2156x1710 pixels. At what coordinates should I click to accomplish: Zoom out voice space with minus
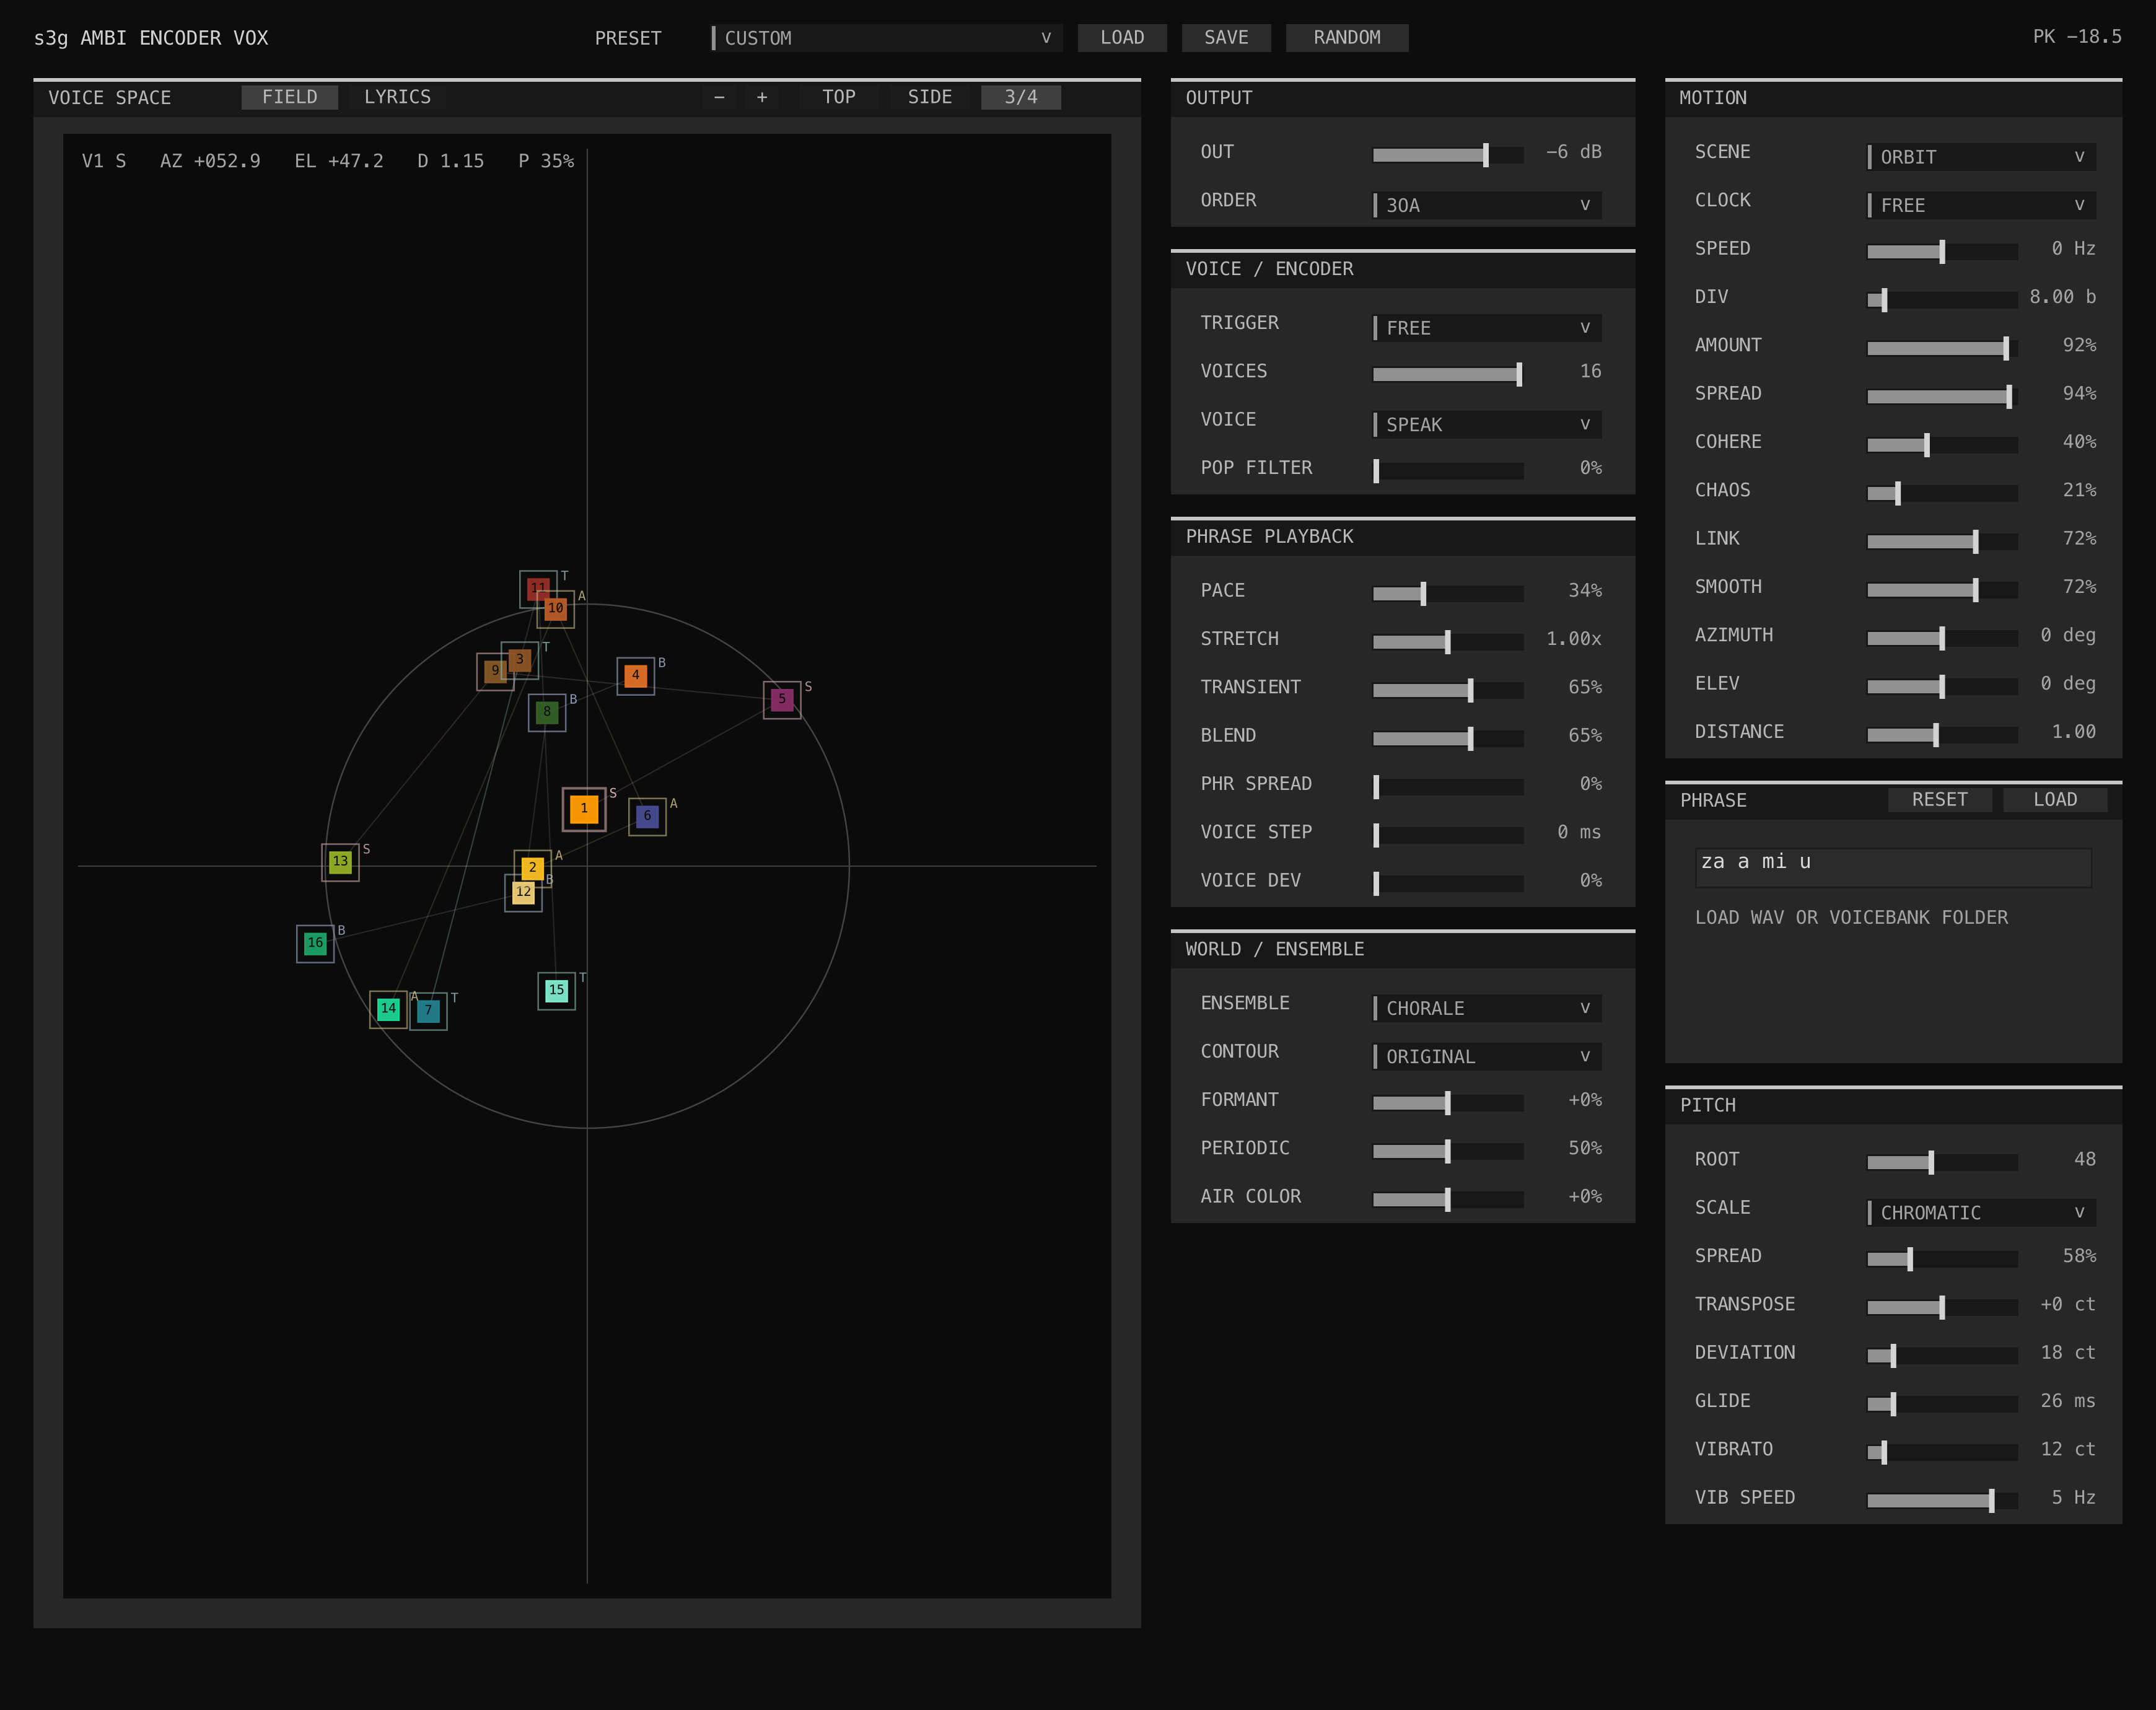click(719, 97)
